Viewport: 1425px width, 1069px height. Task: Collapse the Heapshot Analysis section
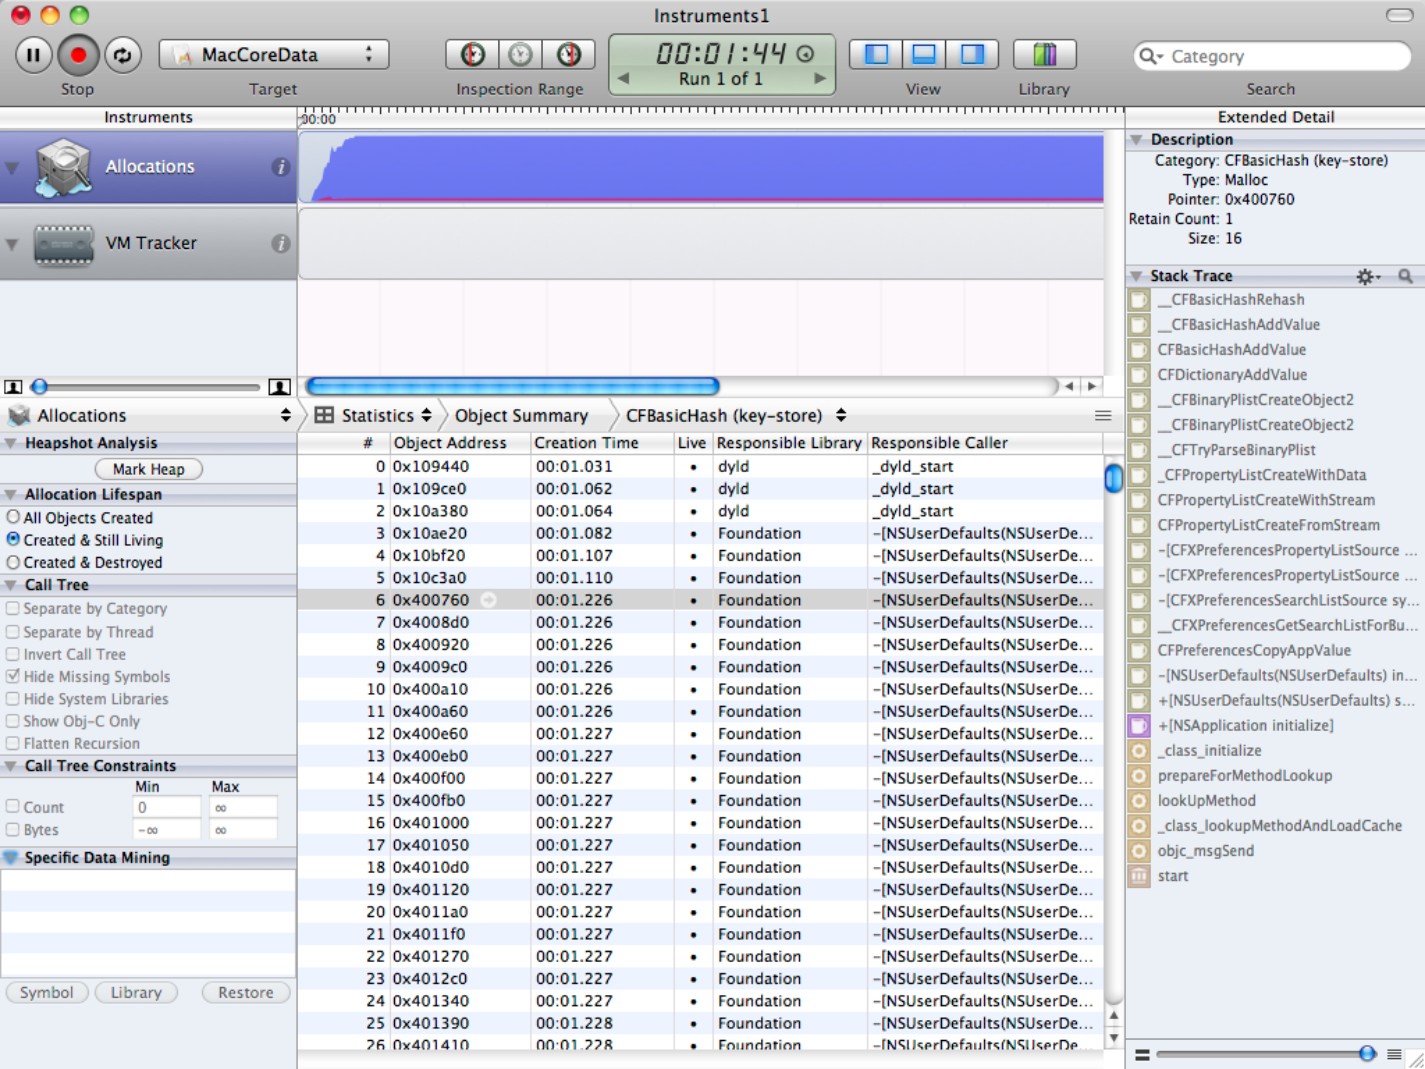point(11,443)
